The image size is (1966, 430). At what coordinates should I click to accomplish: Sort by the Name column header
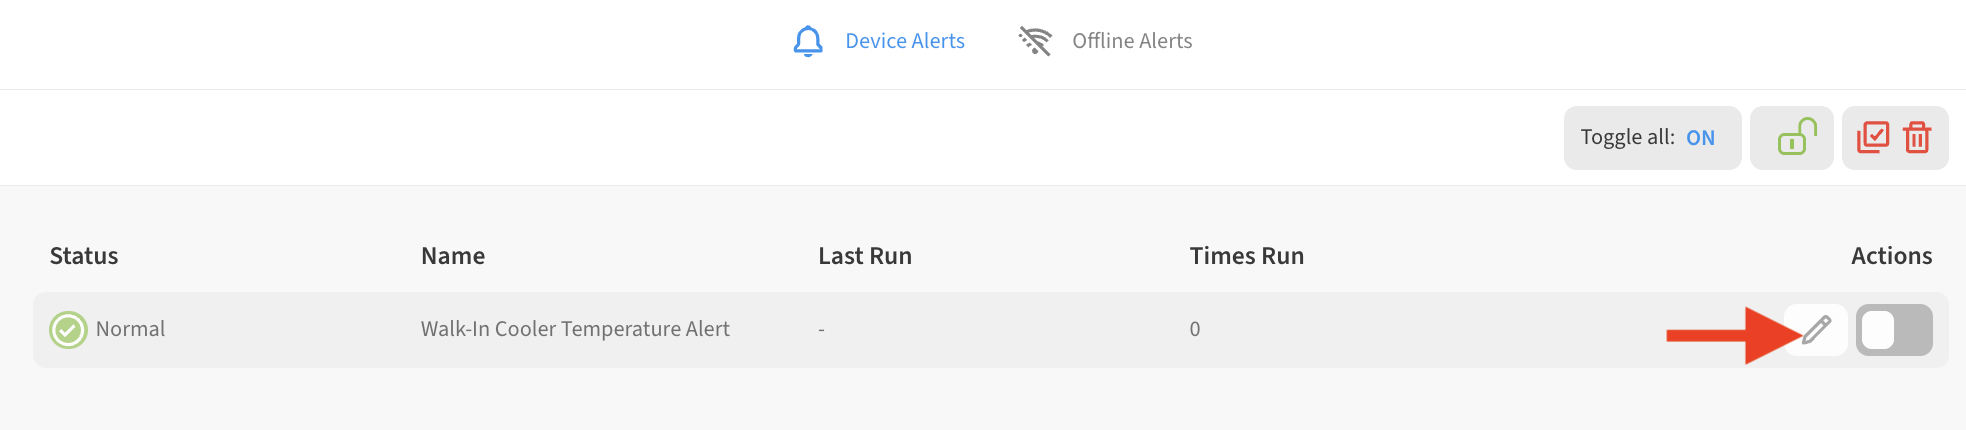click(453, 256)
